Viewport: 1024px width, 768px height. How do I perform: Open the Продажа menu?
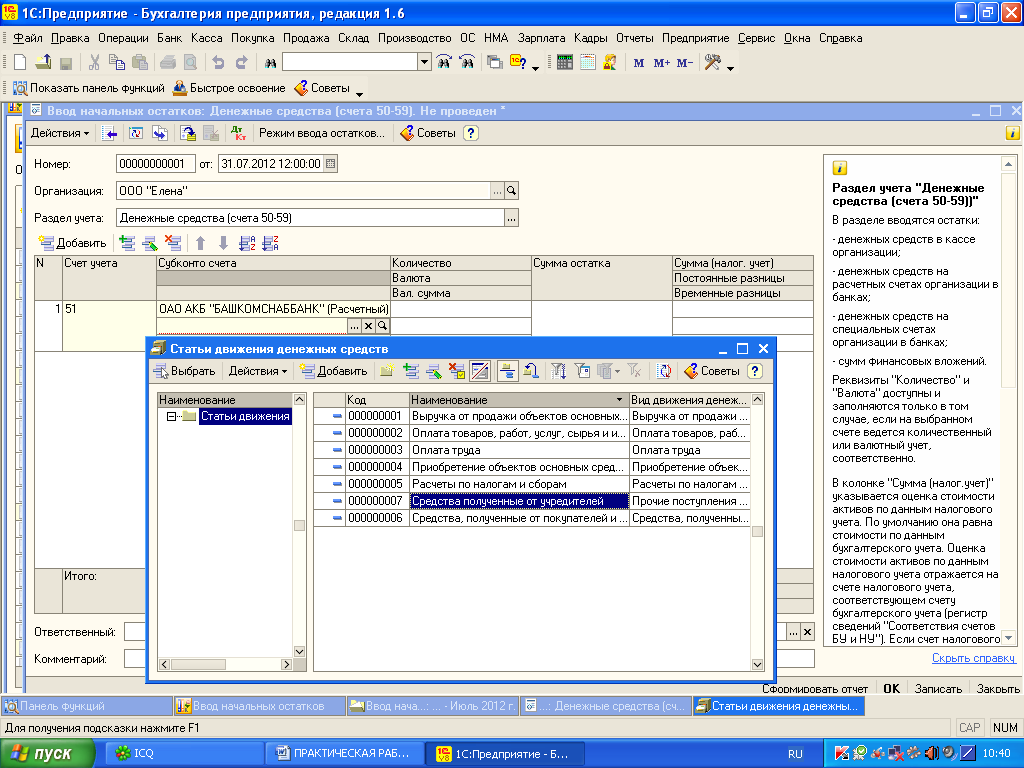306,38
